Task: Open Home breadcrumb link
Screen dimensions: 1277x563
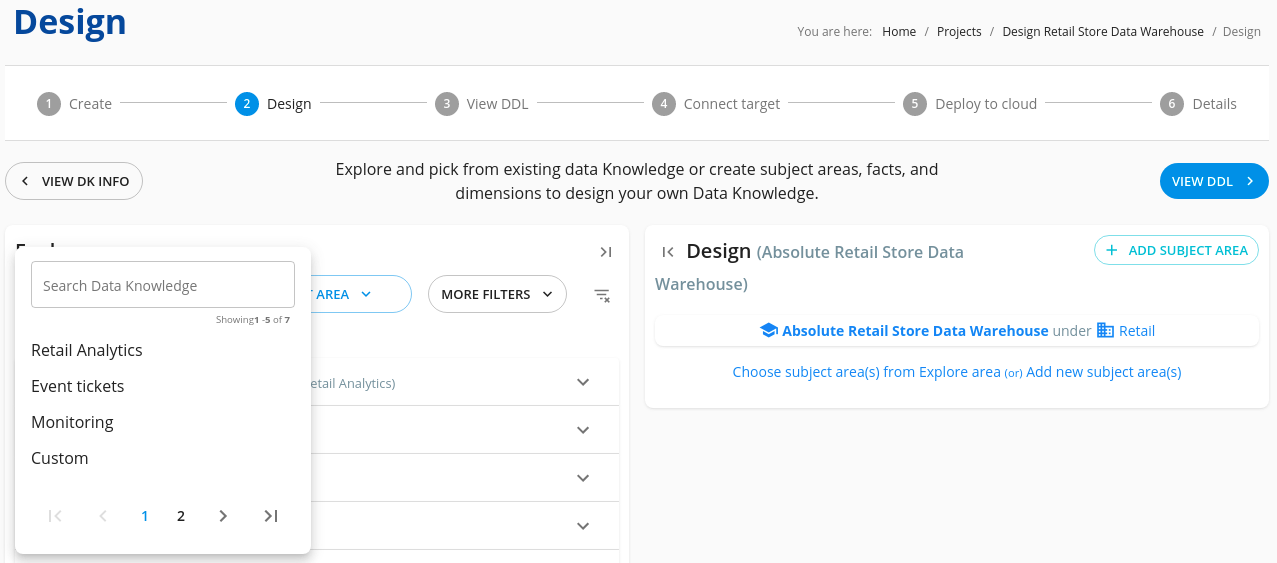Action: (x=899, y=32)
